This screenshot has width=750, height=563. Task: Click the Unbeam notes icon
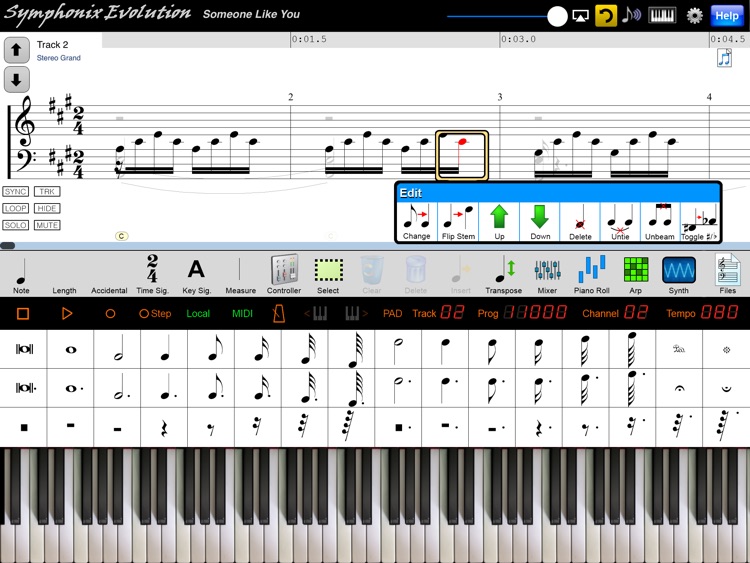point(660,221)
